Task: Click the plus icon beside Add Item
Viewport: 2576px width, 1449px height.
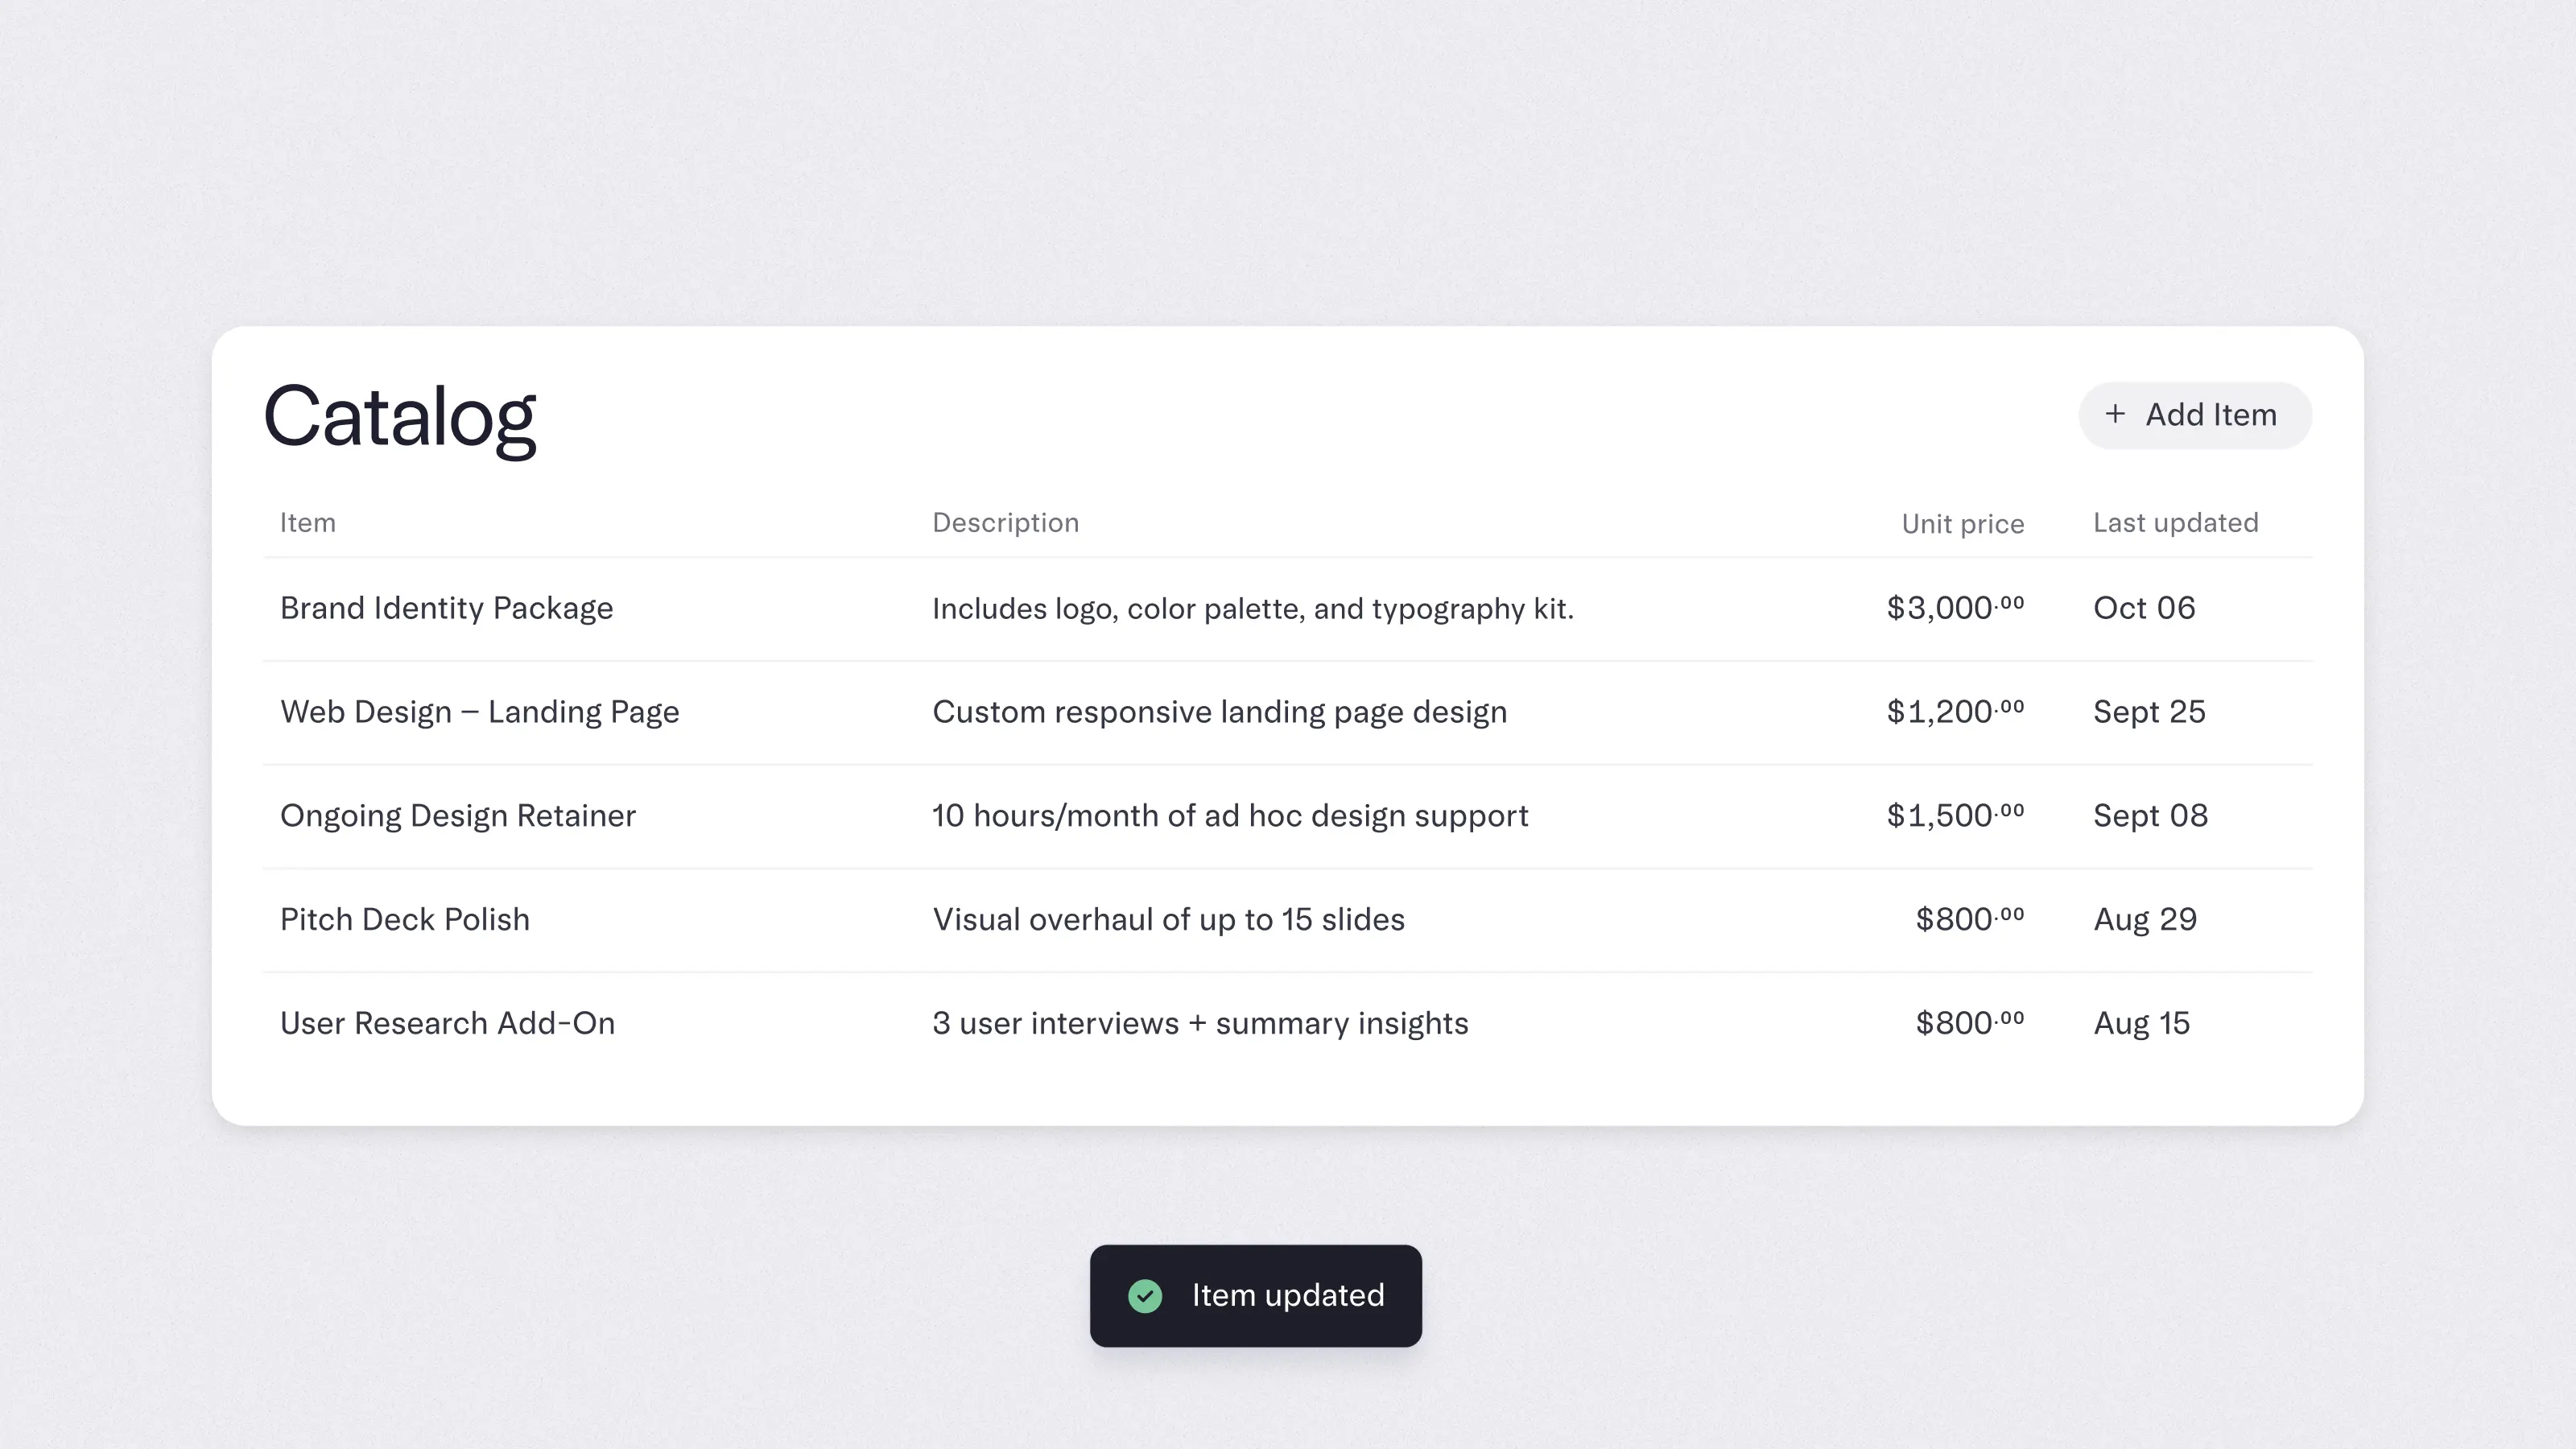Action: [2115, 414]
